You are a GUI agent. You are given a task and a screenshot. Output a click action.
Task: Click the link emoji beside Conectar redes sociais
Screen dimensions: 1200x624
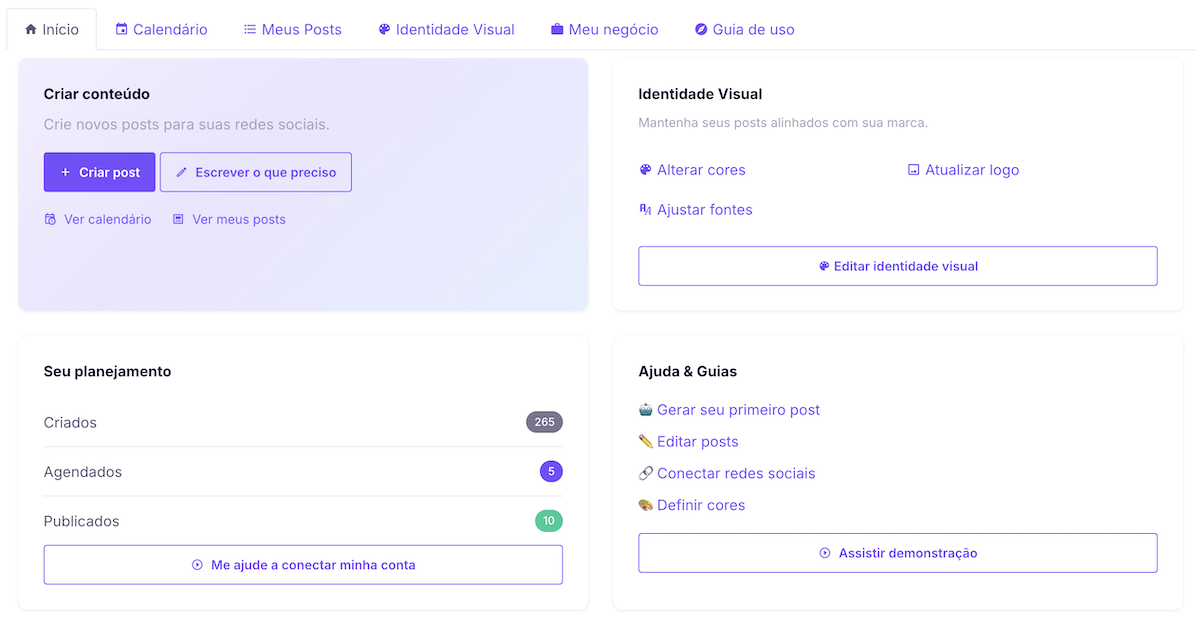point(645,474)
